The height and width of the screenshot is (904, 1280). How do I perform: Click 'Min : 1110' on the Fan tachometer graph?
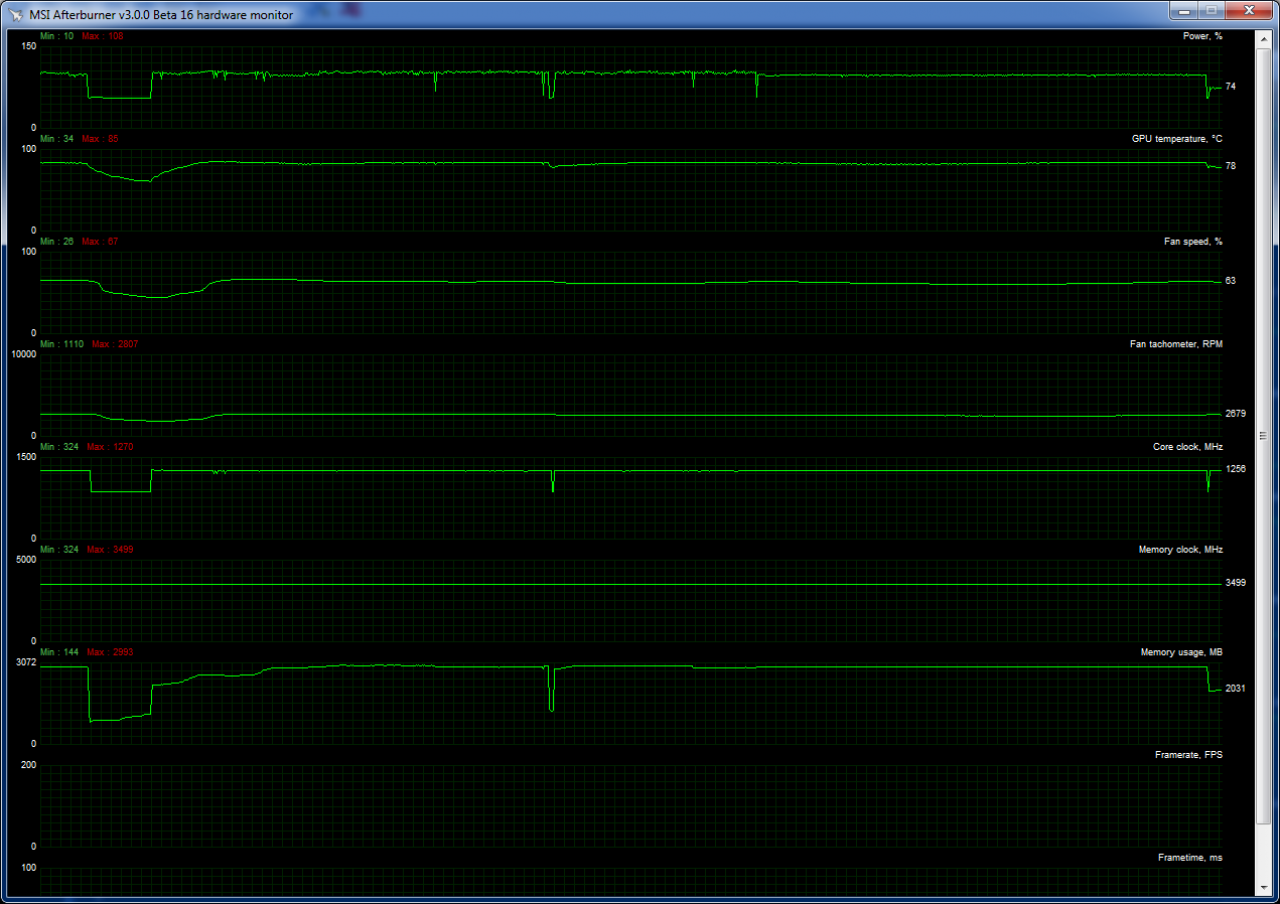coord(62,344)
